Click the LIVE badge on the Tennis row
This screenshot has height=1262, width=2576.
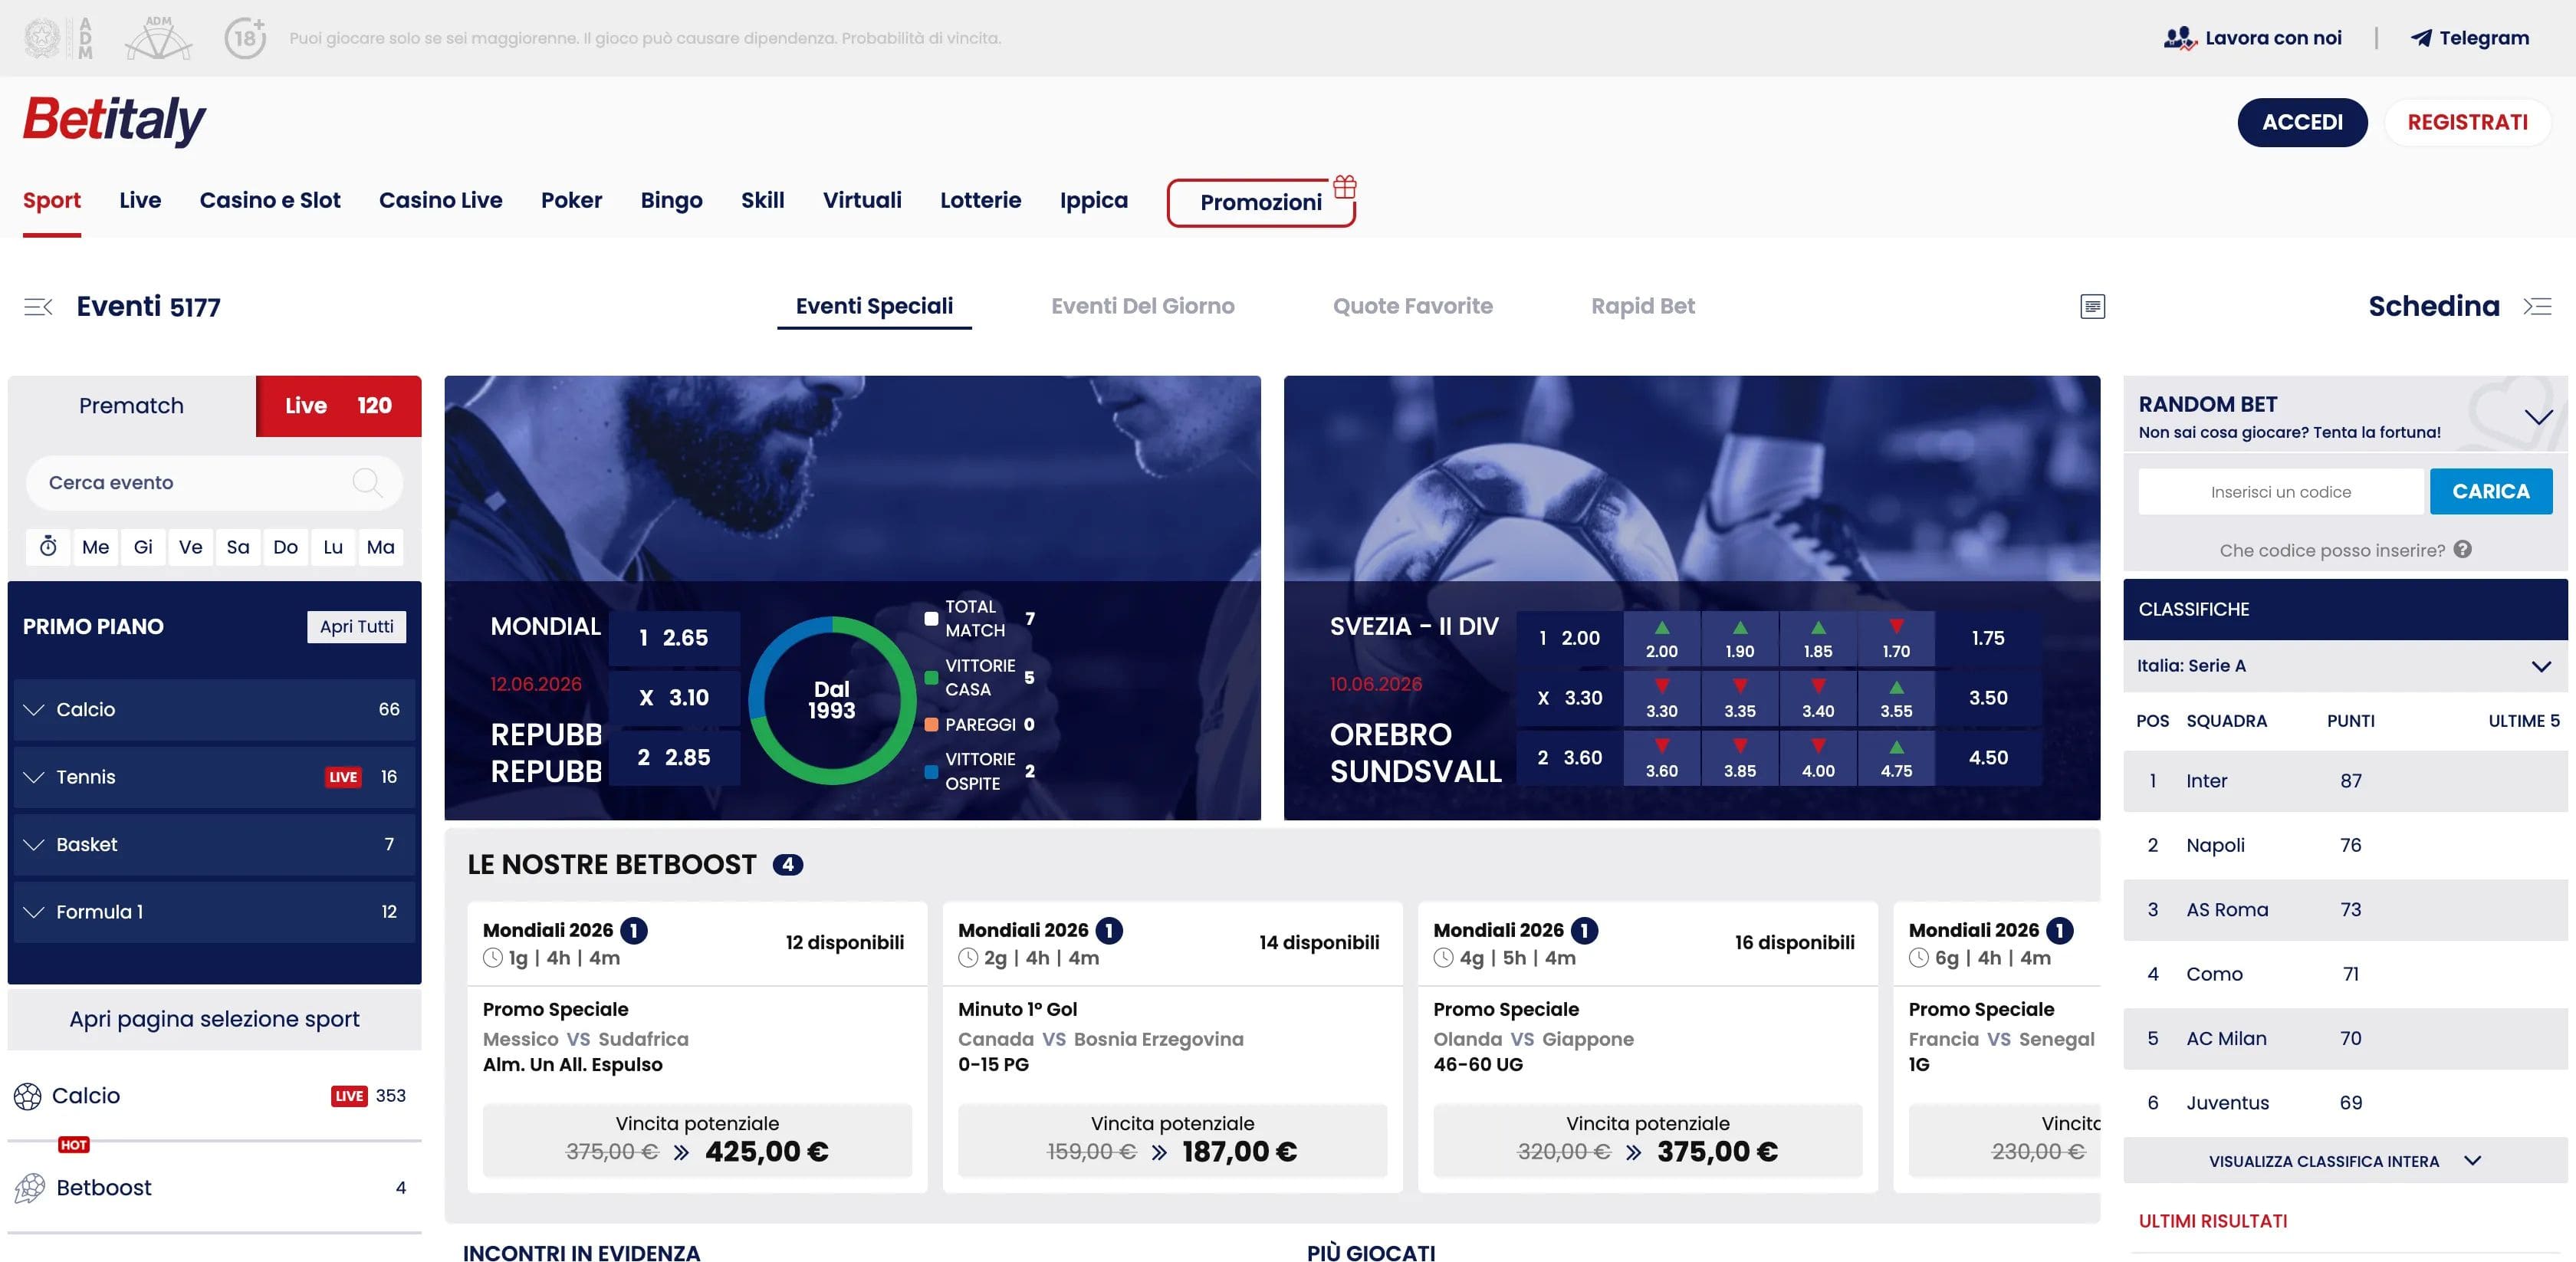point(343,777)
